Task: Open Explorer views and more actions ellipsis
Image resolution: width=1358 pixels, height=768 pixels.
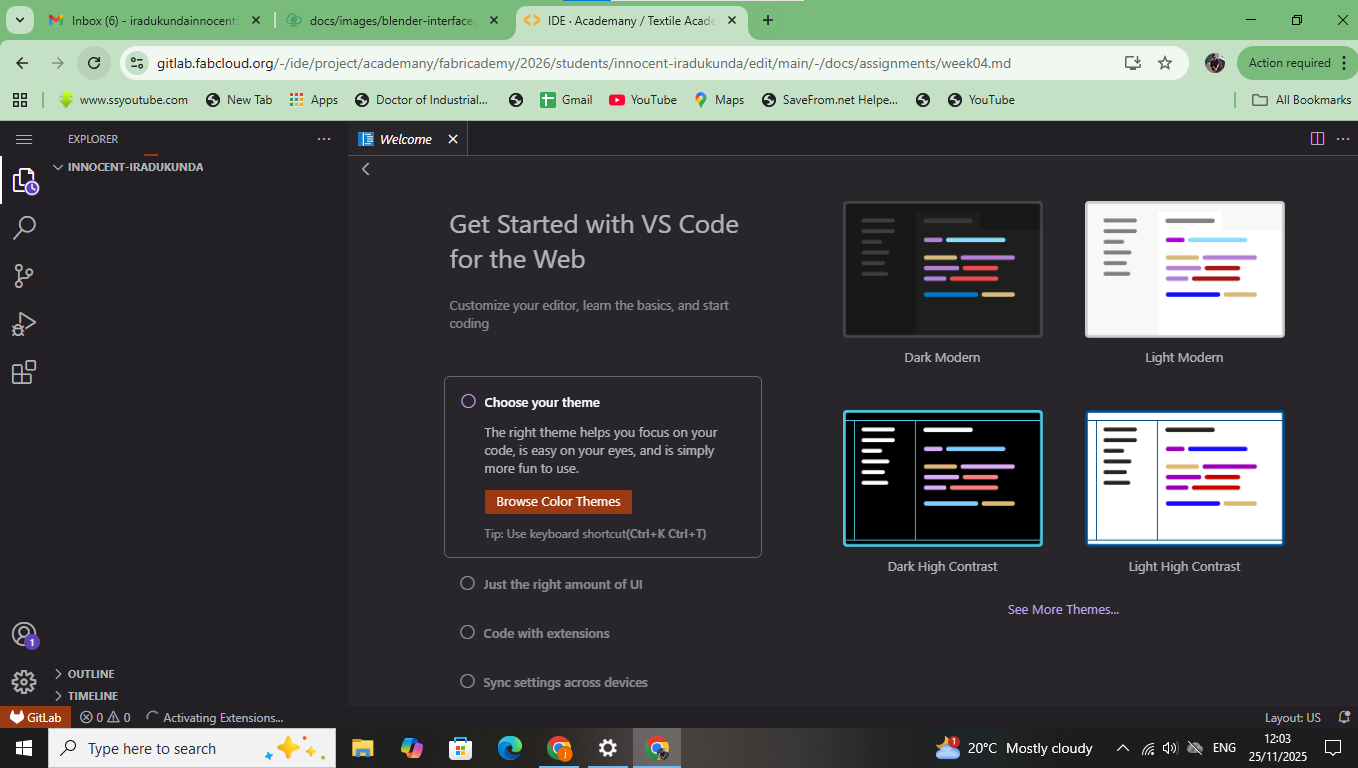Action: [x=324, y=139]
